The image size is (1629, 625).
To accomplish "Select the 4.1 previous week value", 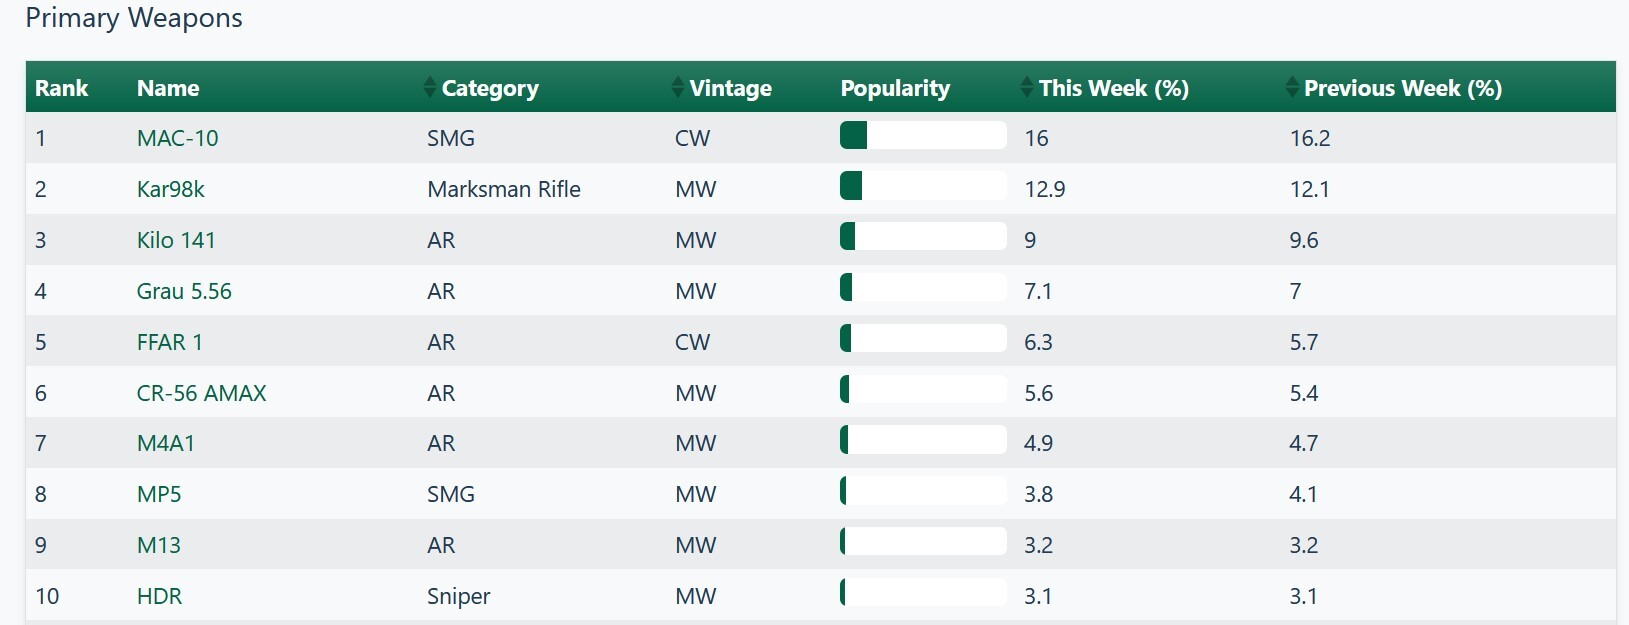I will [1303, 494].
